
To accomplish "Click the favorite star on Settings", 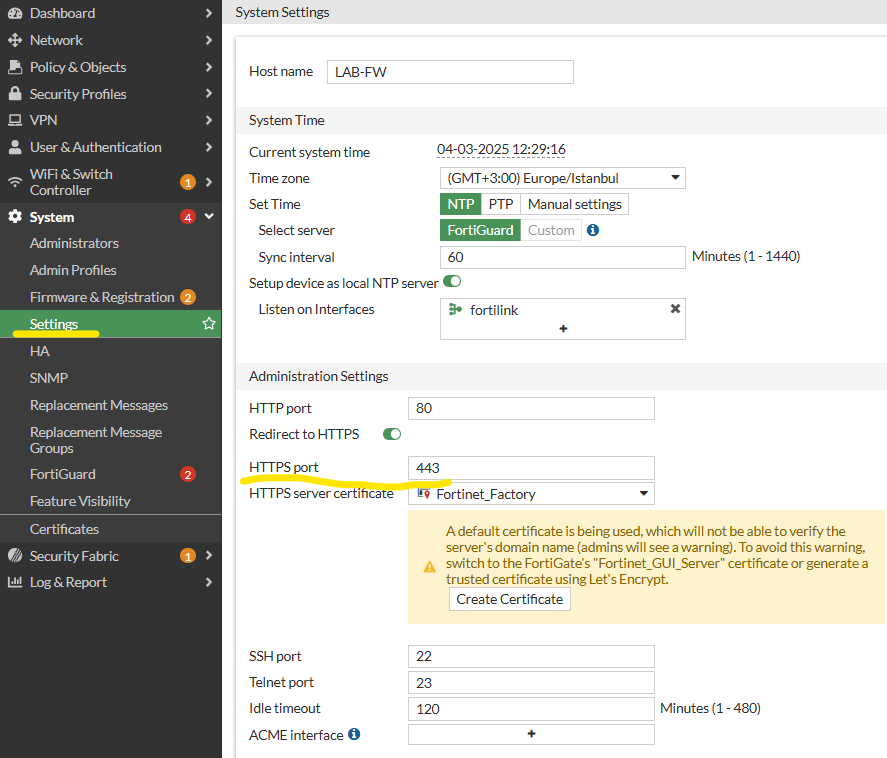I will click(209, 324).
